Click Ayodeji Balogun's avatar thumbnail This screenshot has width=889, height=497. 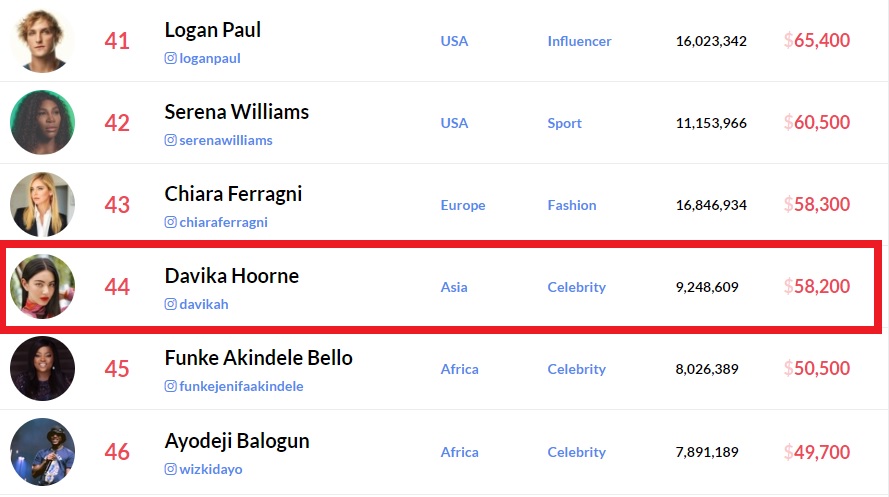point(42,451)
